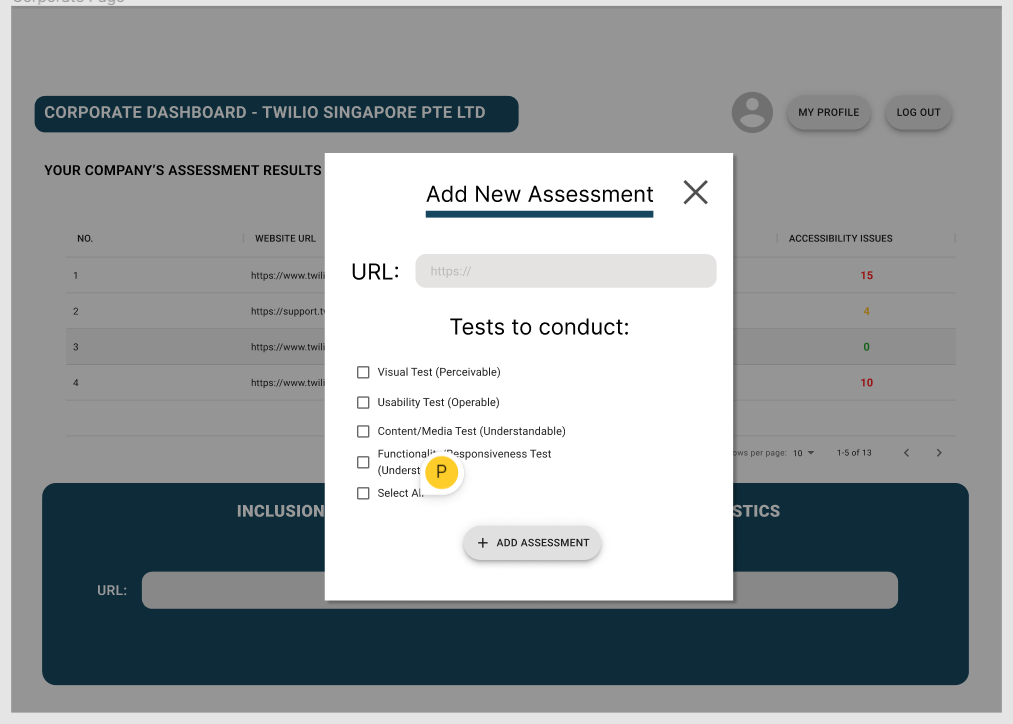1013x724 pixels.
Task: Open rows per page dropdown
Action: click(804, 453)
